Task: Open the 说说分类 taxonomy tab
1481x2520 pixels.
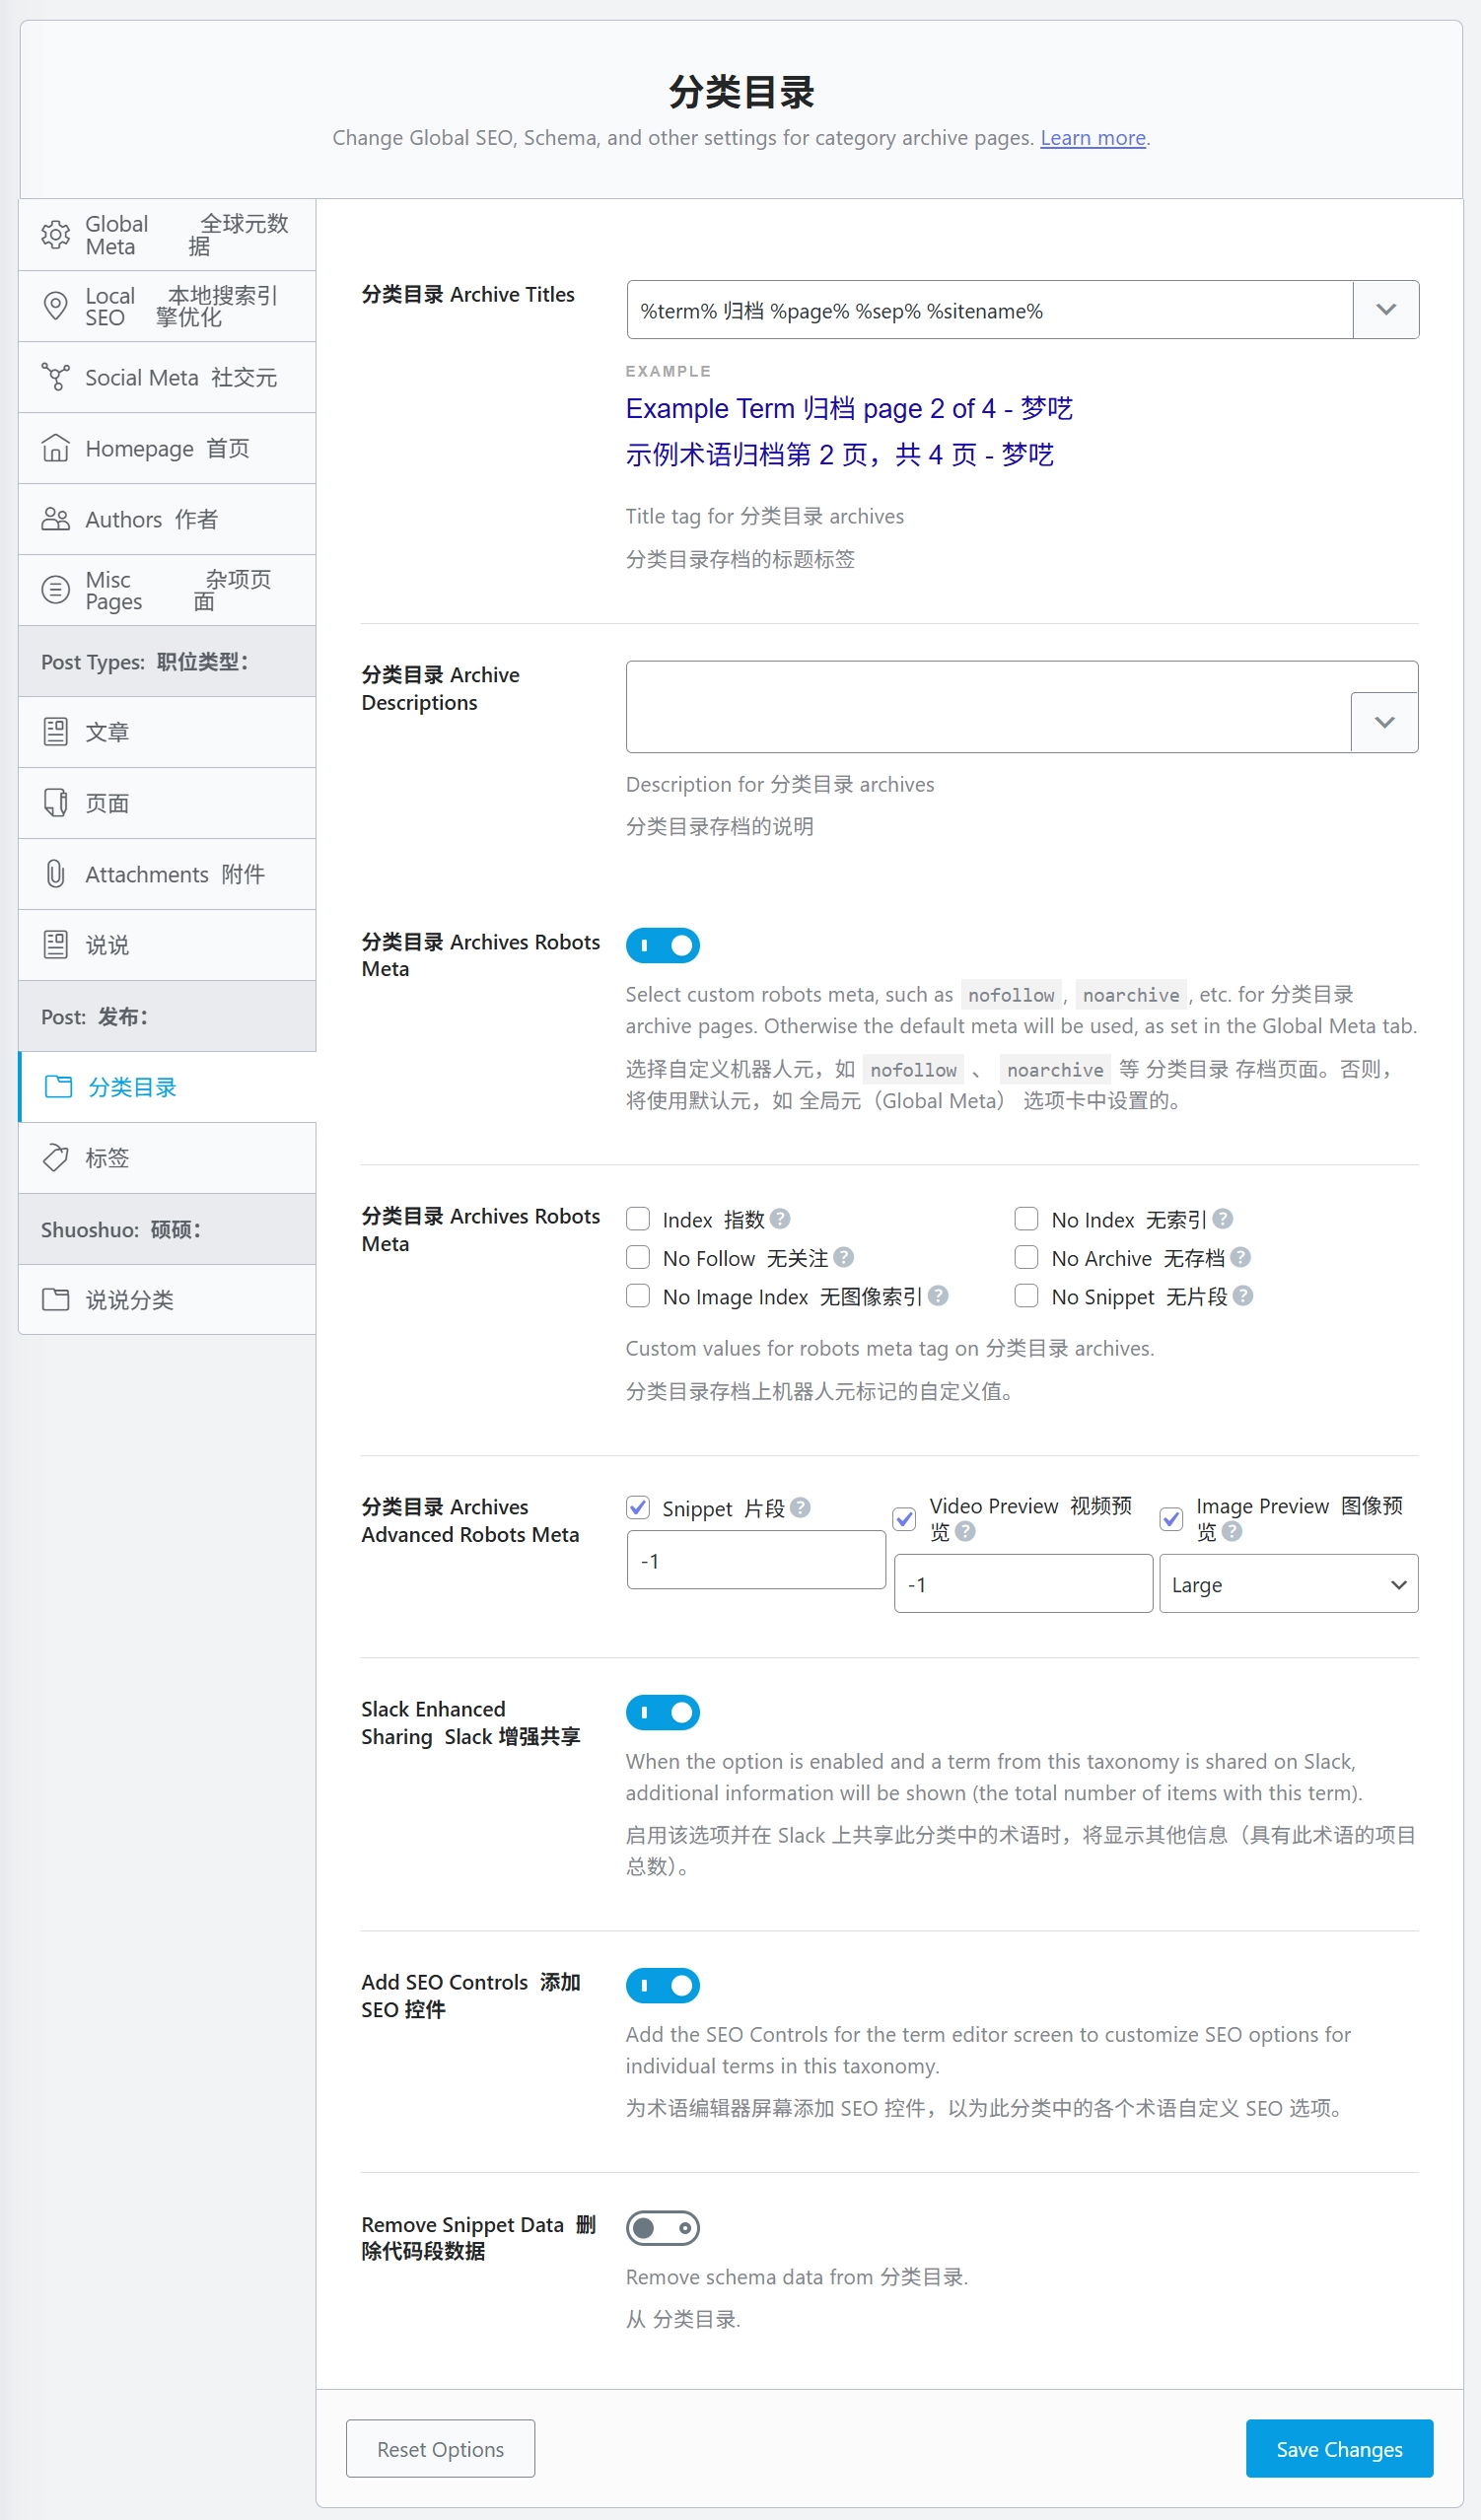Action: point(167,1300)
